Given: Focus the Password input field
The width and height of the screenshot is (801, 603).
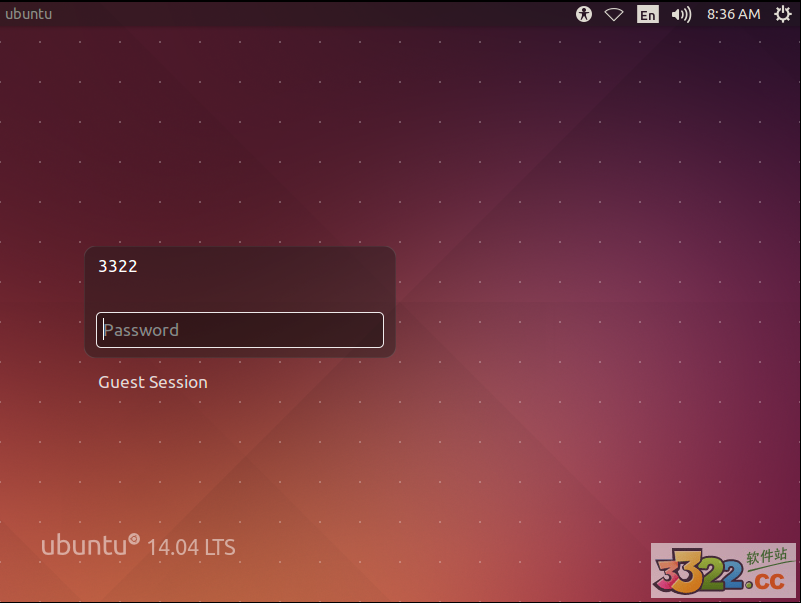Looking at the screenshot, I should point(240,330).
